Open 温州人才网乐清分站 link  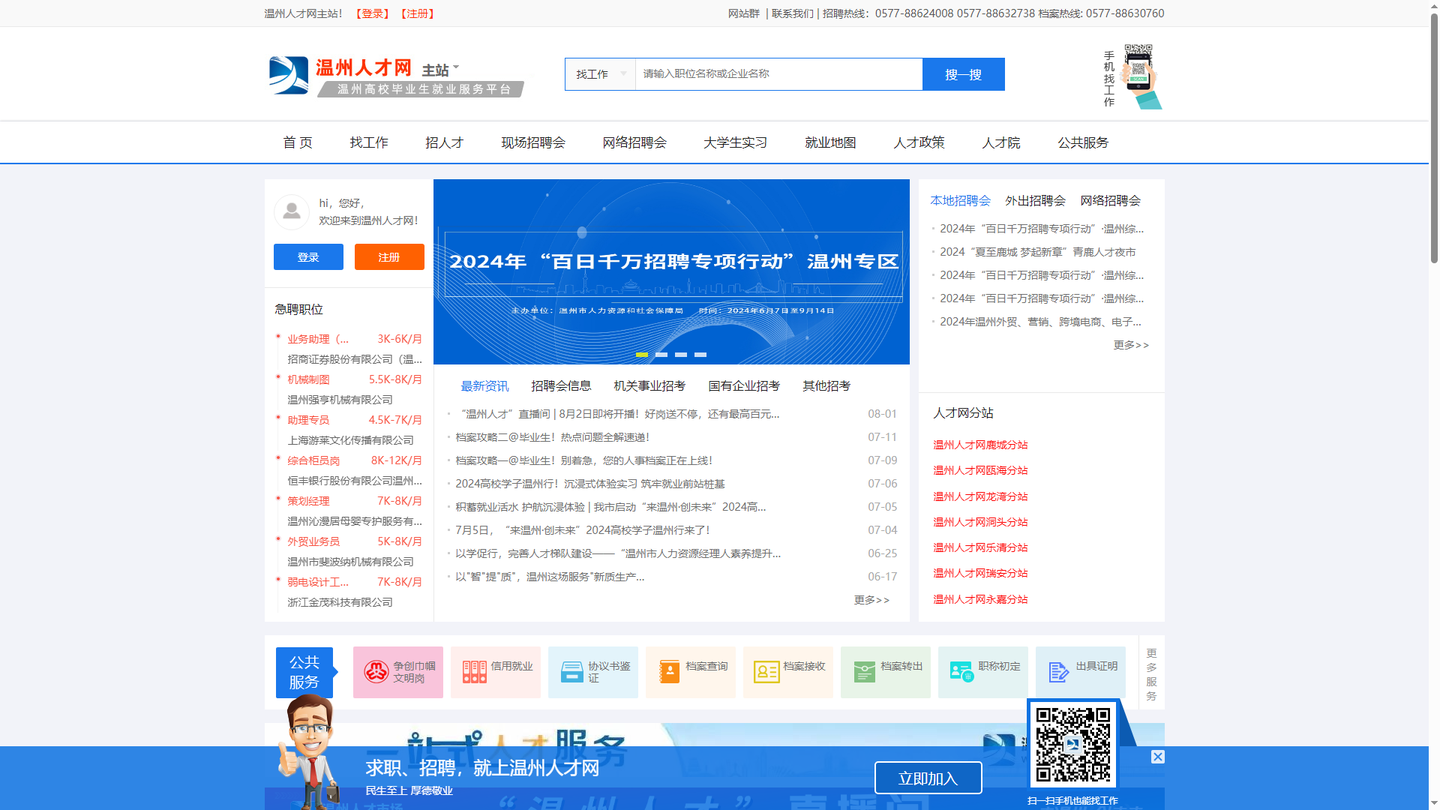pyautogui.click(x=980, y=548)
